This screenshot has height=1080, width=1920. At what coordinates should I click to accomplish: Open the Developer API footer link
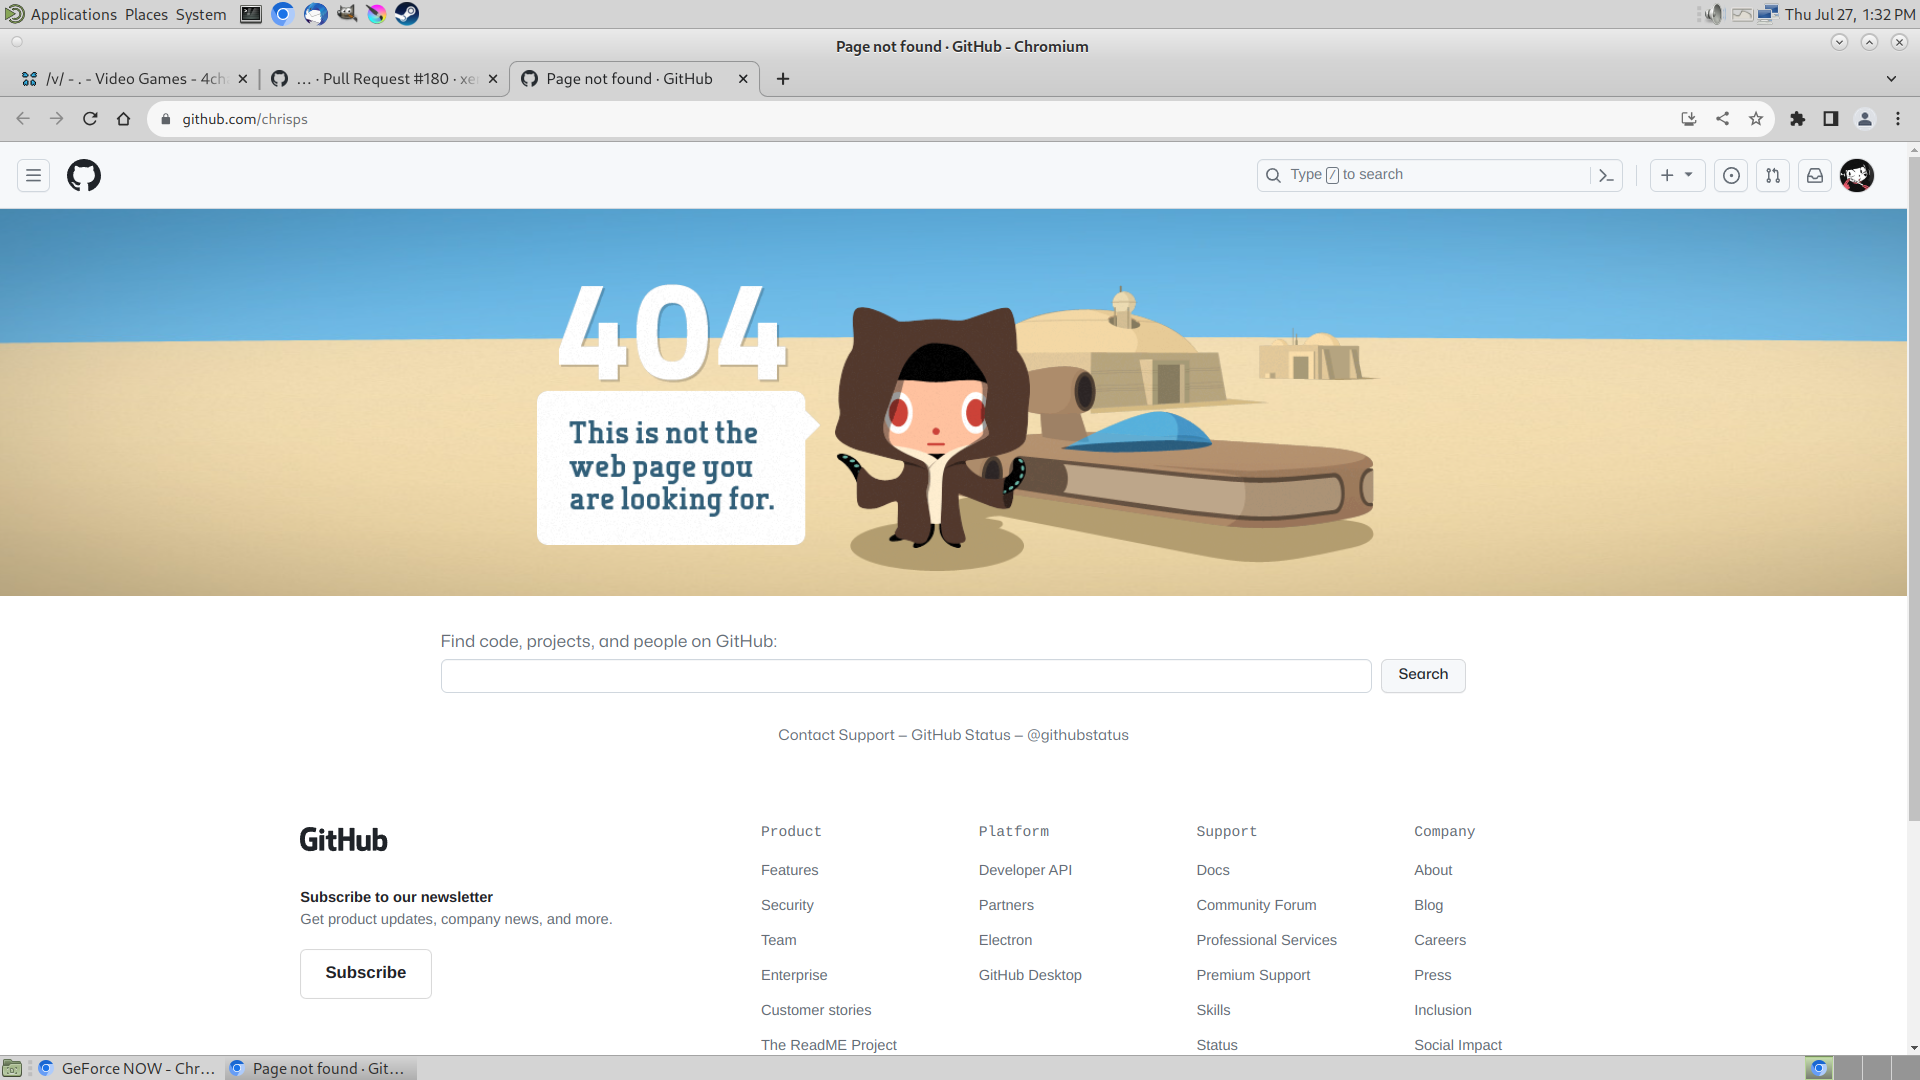tap(1025, 870)
